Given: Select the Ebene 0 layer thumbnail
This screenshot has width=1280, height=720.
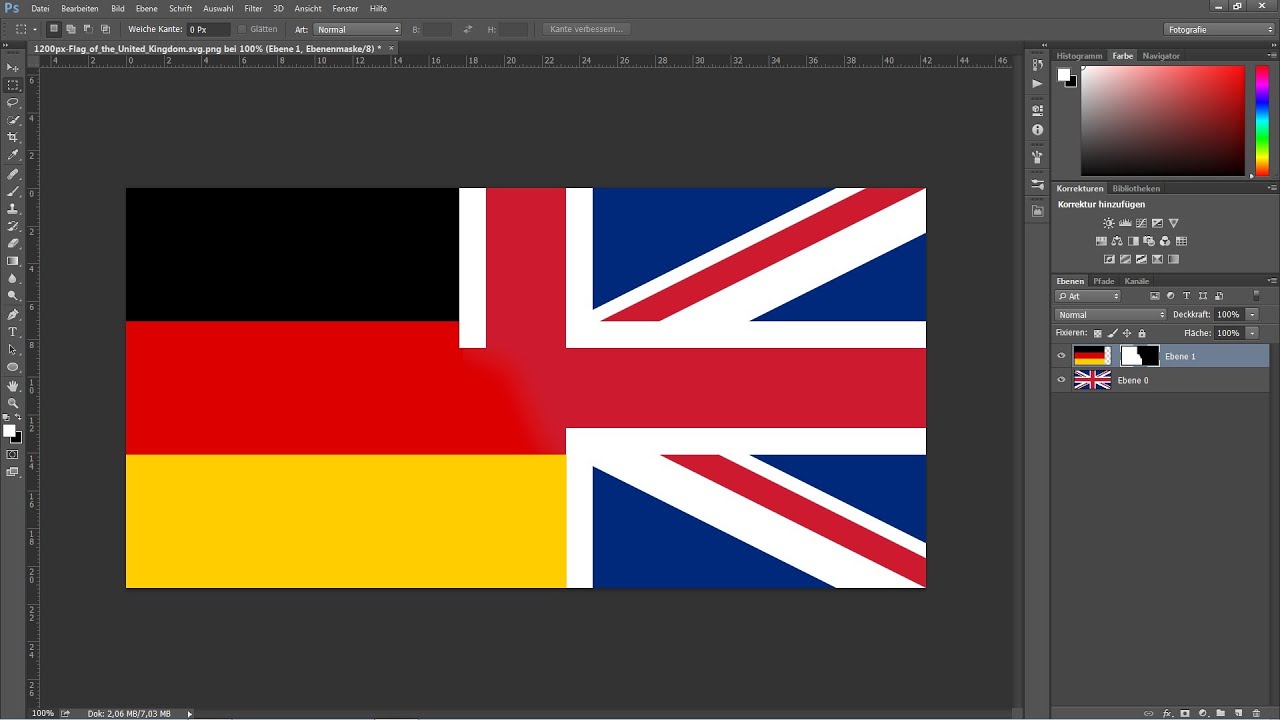Looking at the screenshot, I should (1092, 380).
